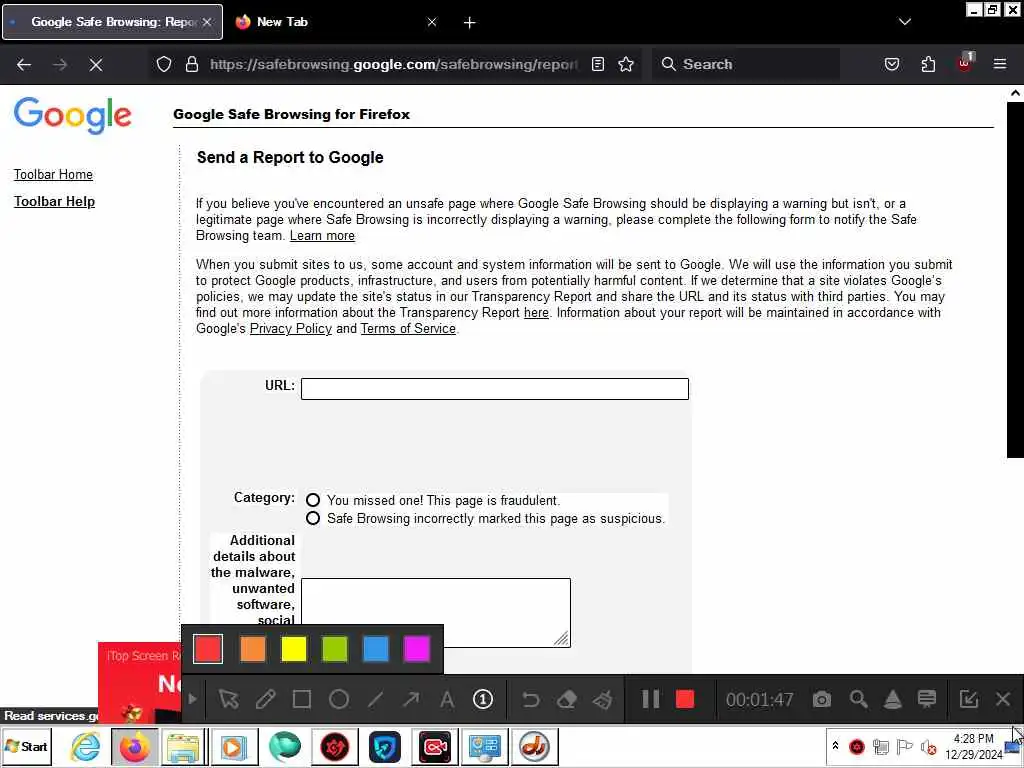Select the pencil drawing tool
Screen dimensions: 1024x768
[266, 699]
